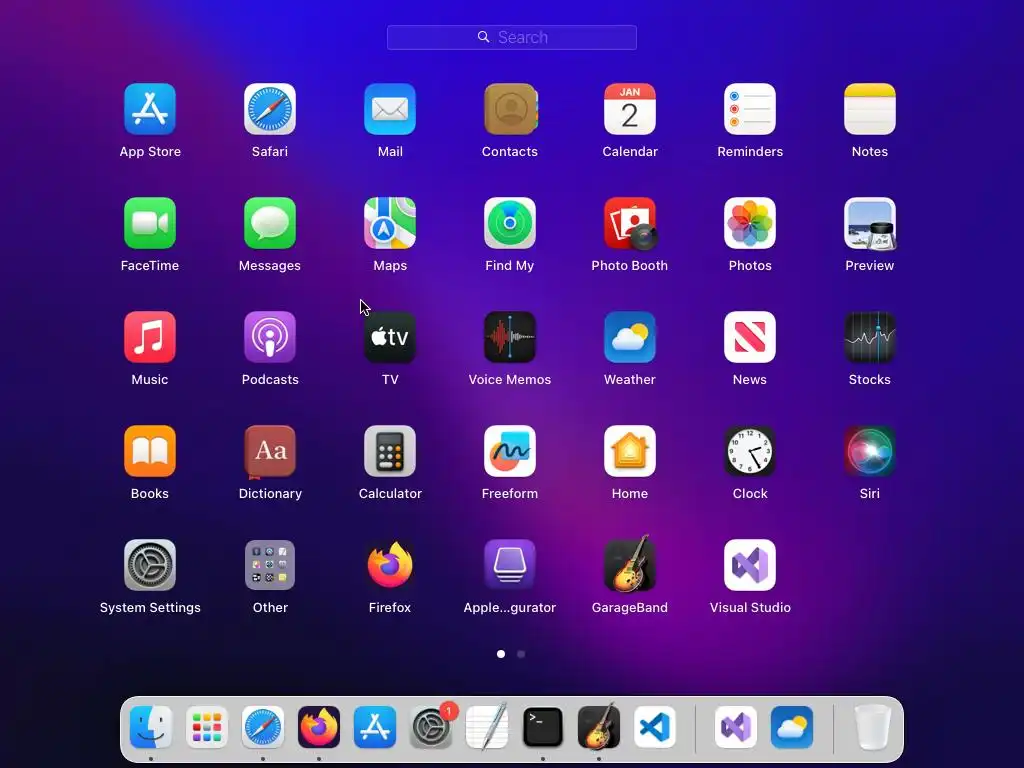Open System Settings from the Launchpad grid
The image size is (1024, 768).
point(150,565)
